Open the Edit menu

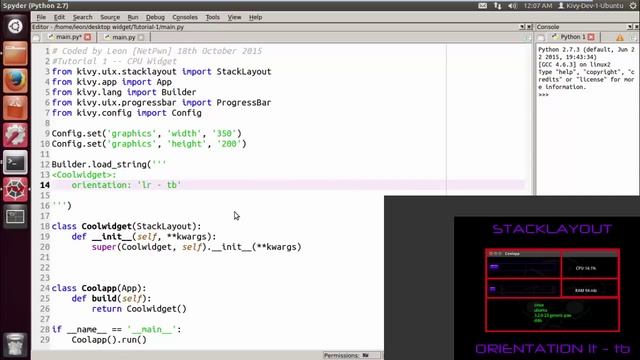click(59, 17)
